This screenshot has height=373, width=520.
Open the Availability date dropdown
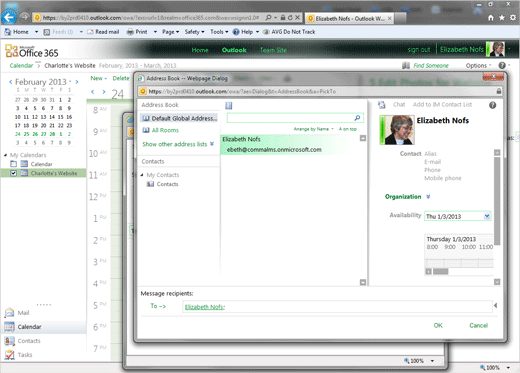tap(487, 216)
